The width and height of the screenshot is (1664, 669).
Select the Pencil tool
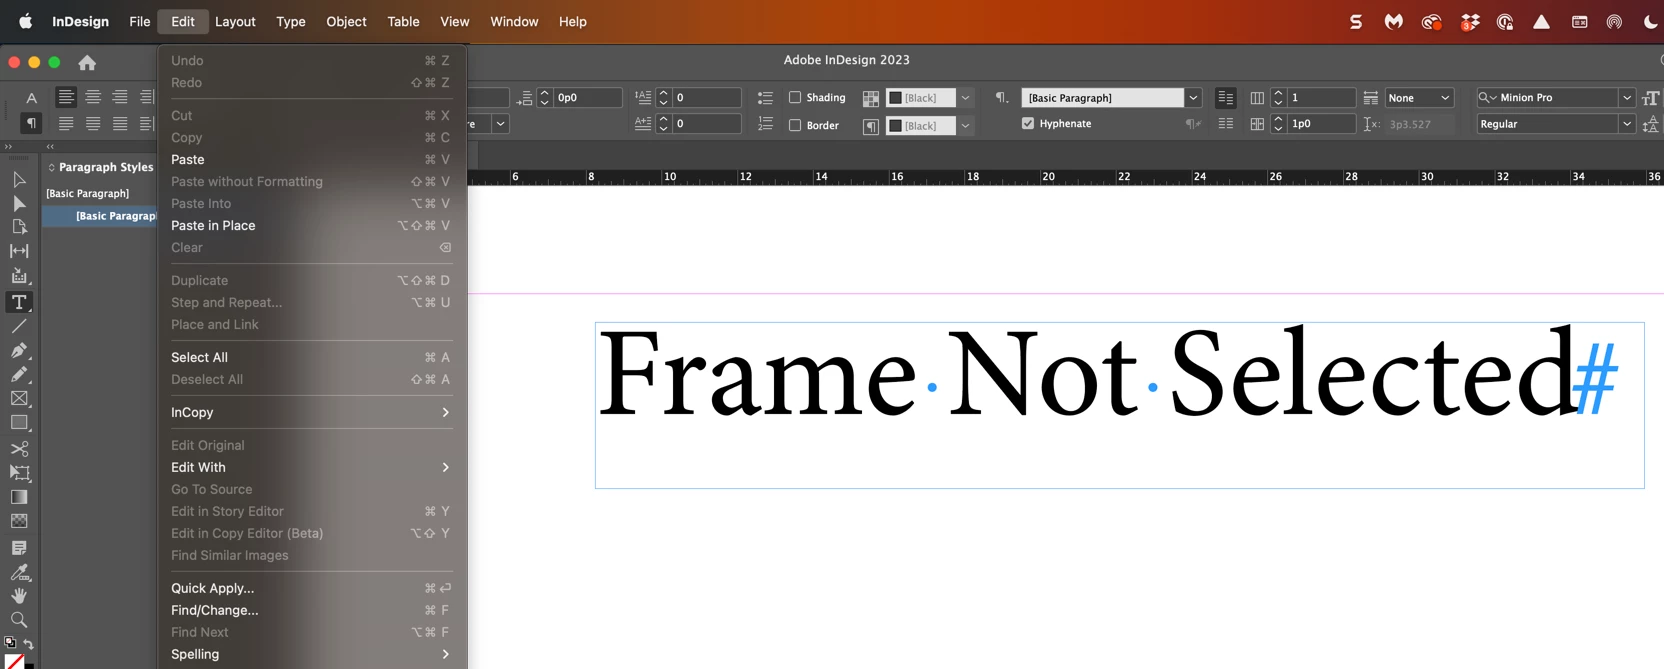tap(19, 374)
